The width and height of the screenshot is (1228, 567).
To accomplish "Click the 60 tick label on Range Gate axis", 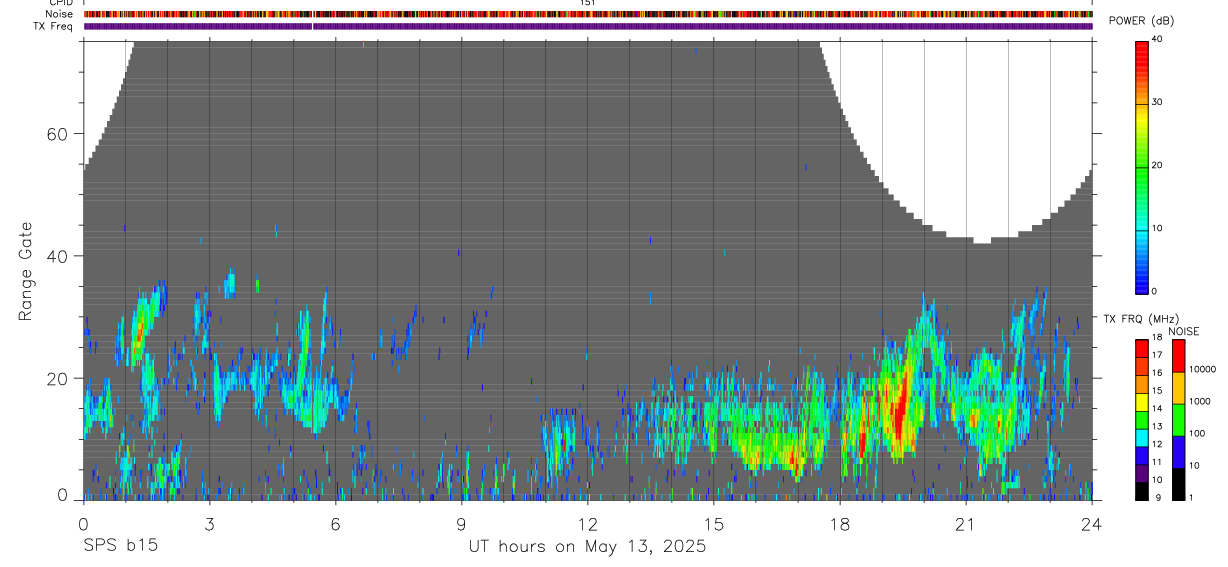I will 59,134.
